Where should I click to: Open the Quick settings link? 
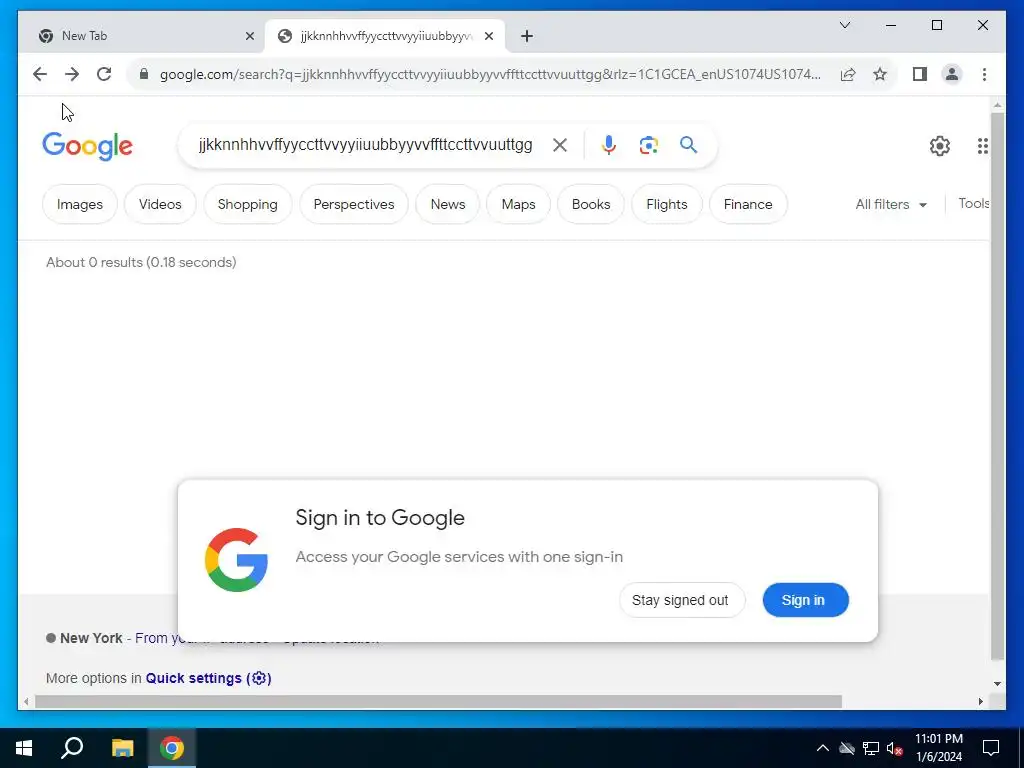pyautogui.click(x=208, y=679)
